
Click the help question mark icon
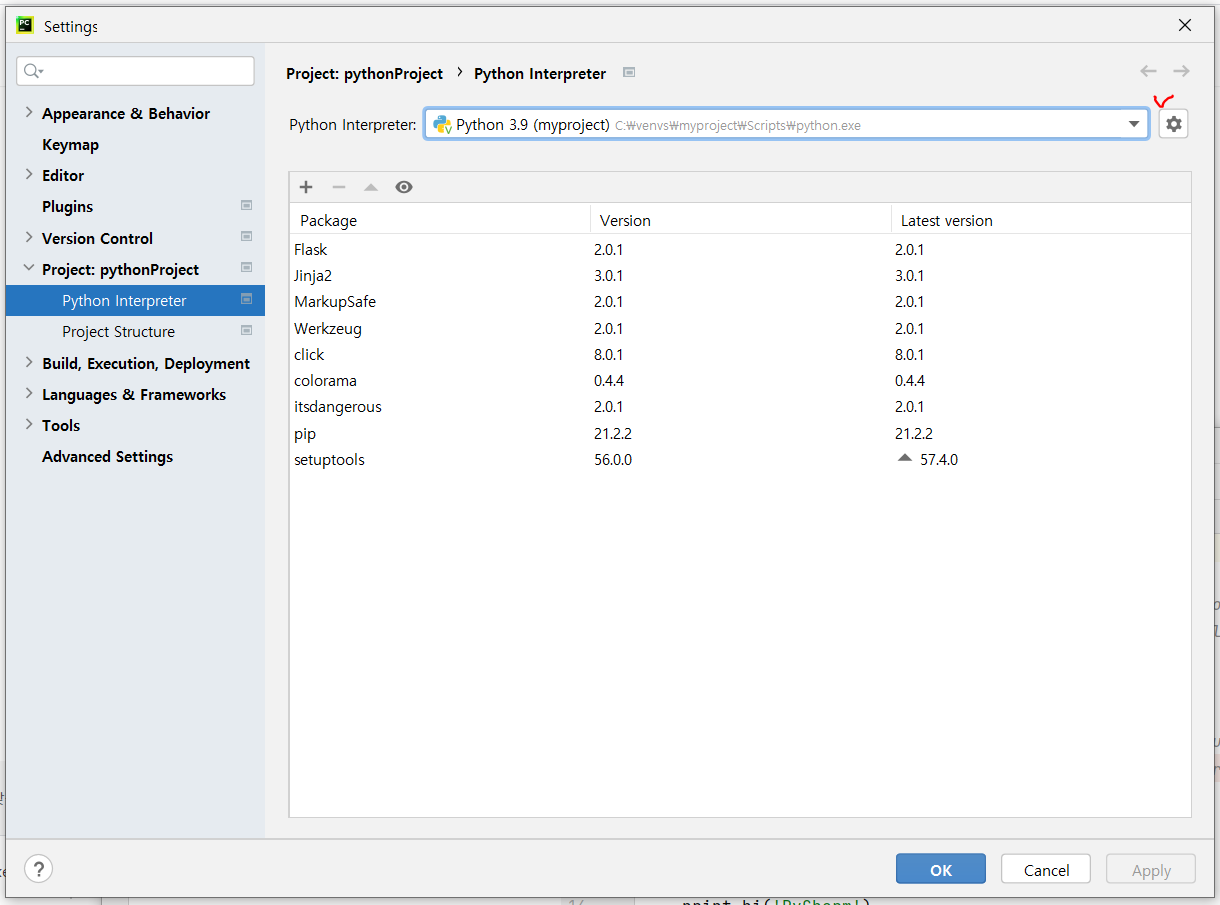(x=38, y=868)
